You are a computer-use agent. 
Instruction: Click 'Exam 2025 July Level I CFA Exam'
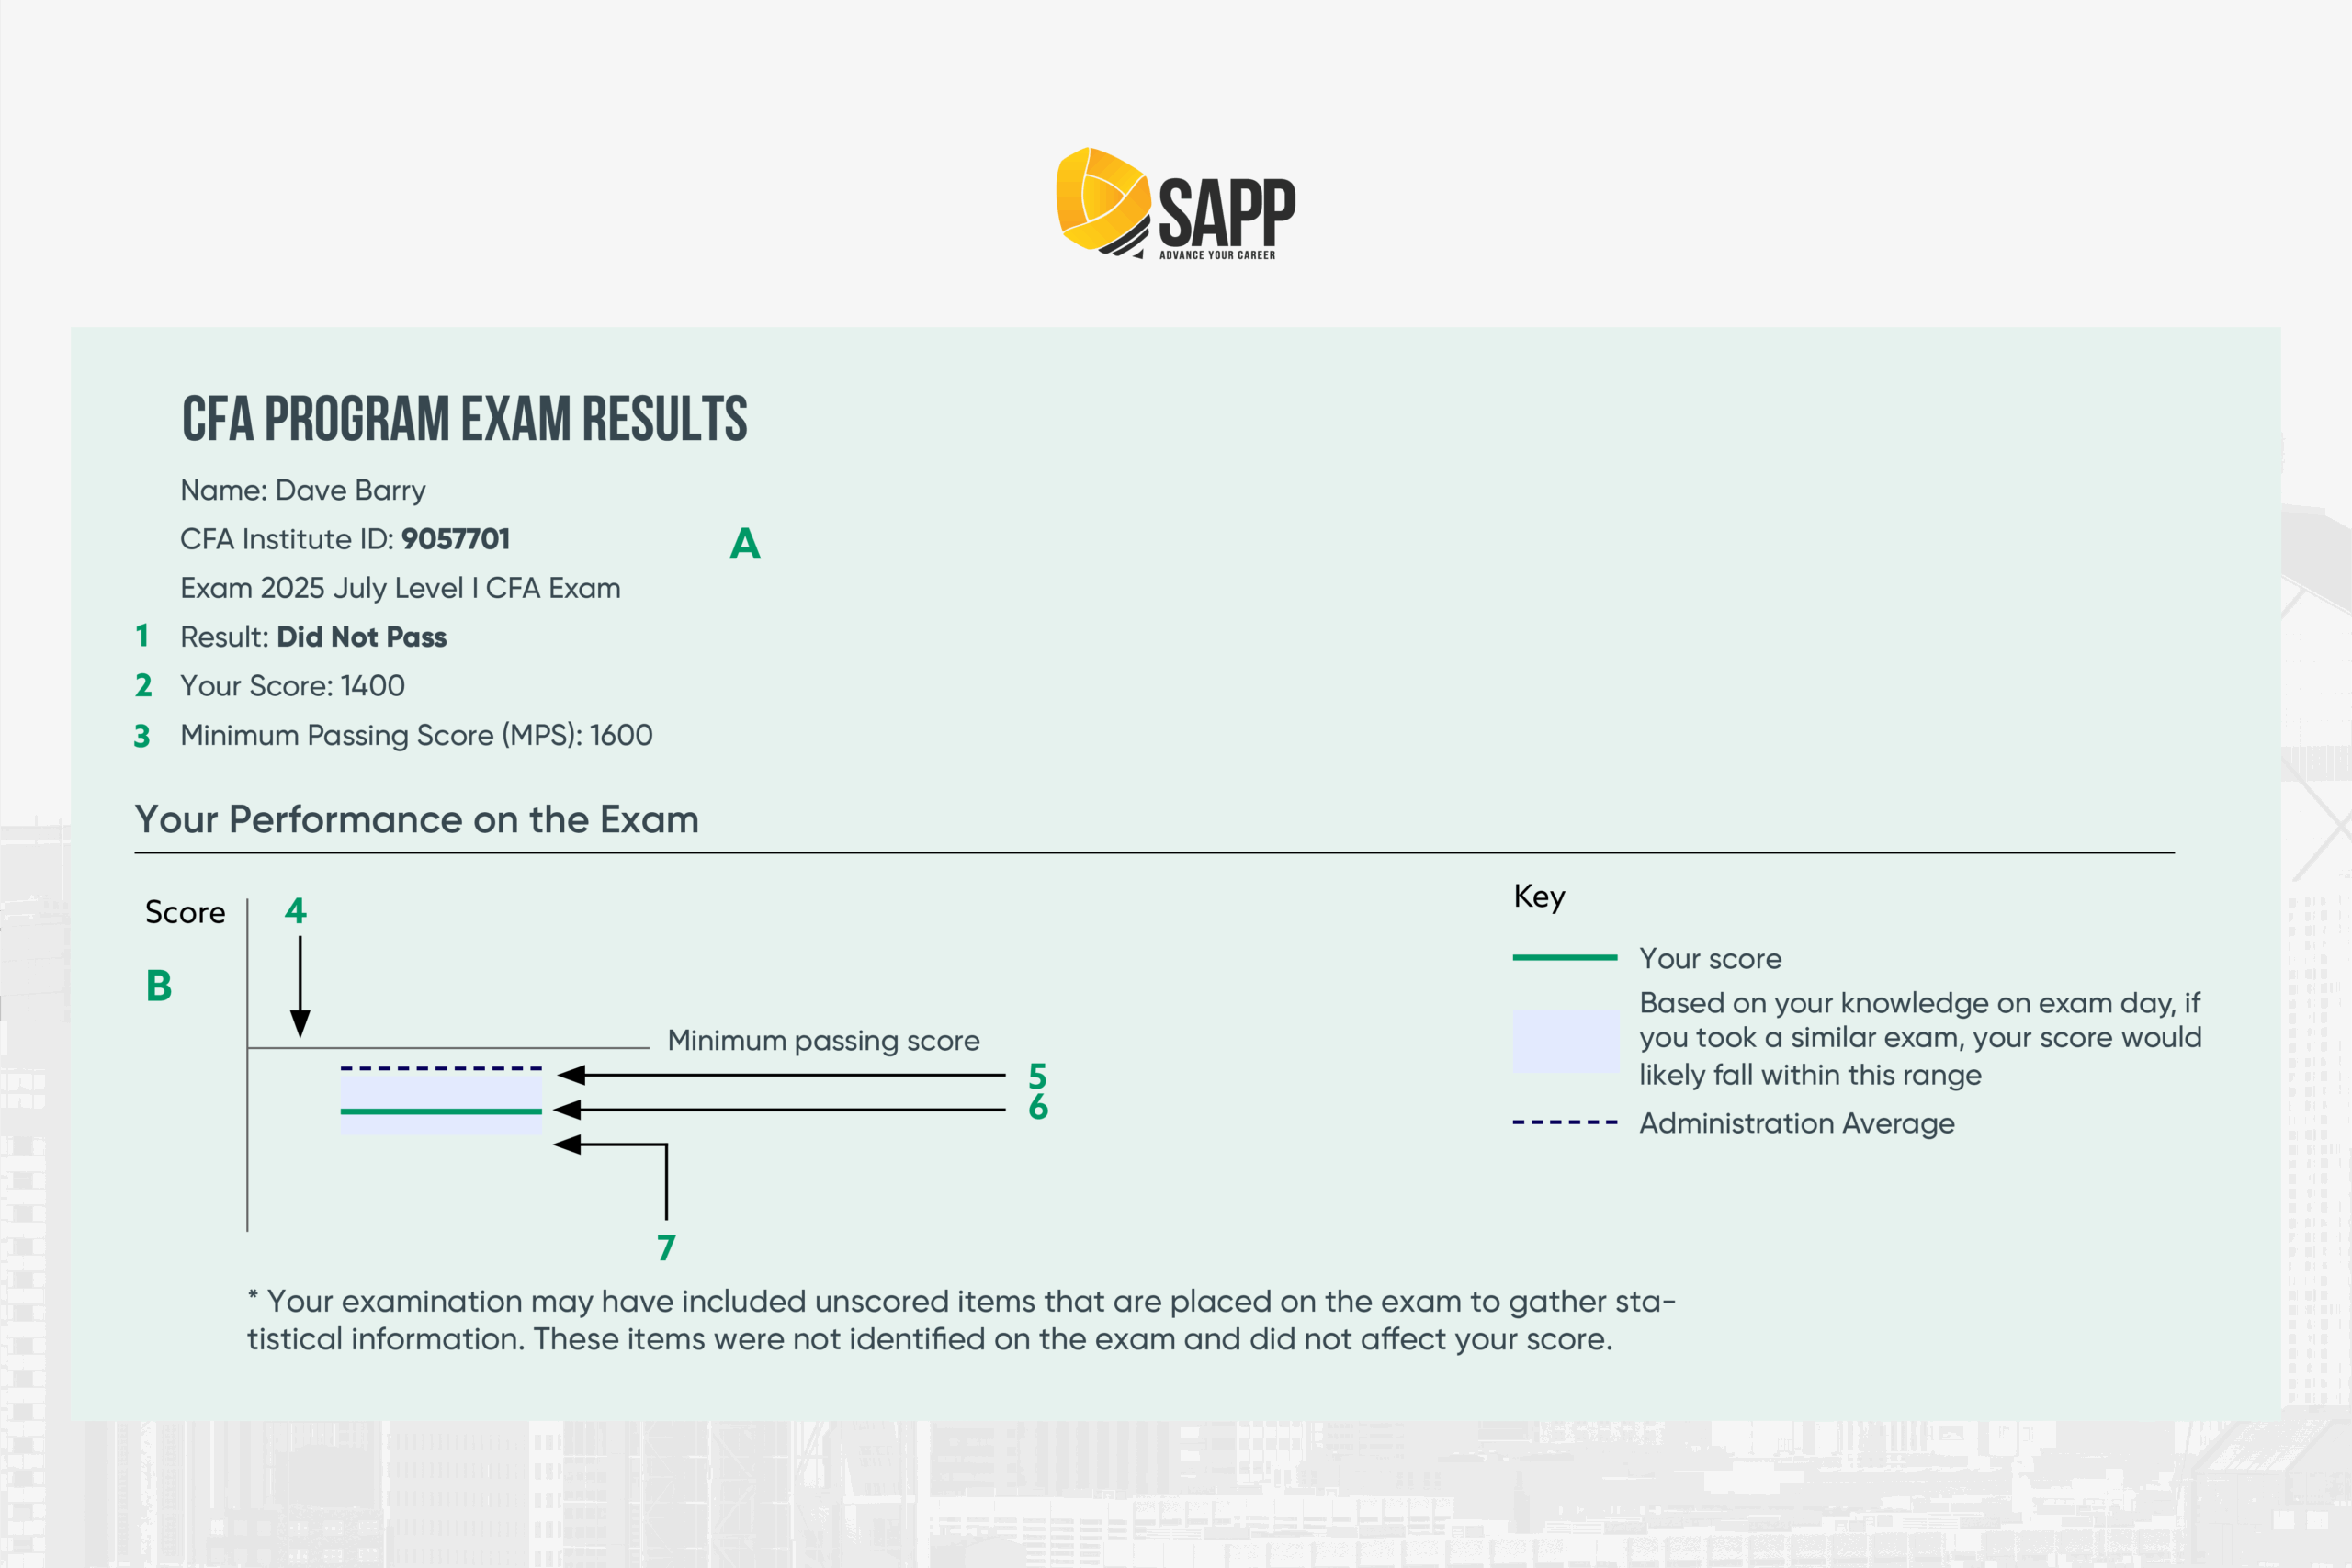pos(400,588)
